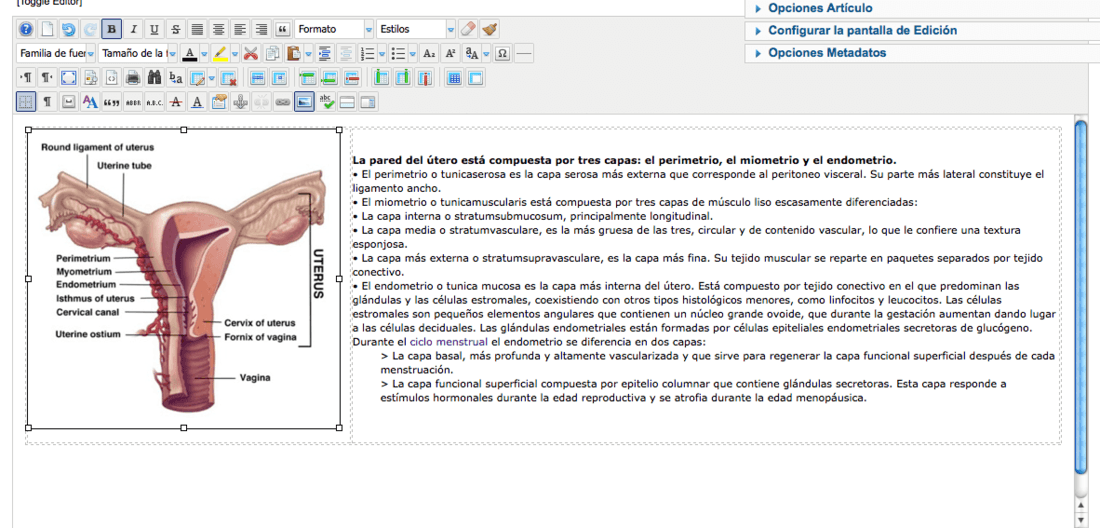Screen dimensions: 1100x528
Task: Click the ciclo menstrual link
Action: pyautogui.click(x=448, y=342)
